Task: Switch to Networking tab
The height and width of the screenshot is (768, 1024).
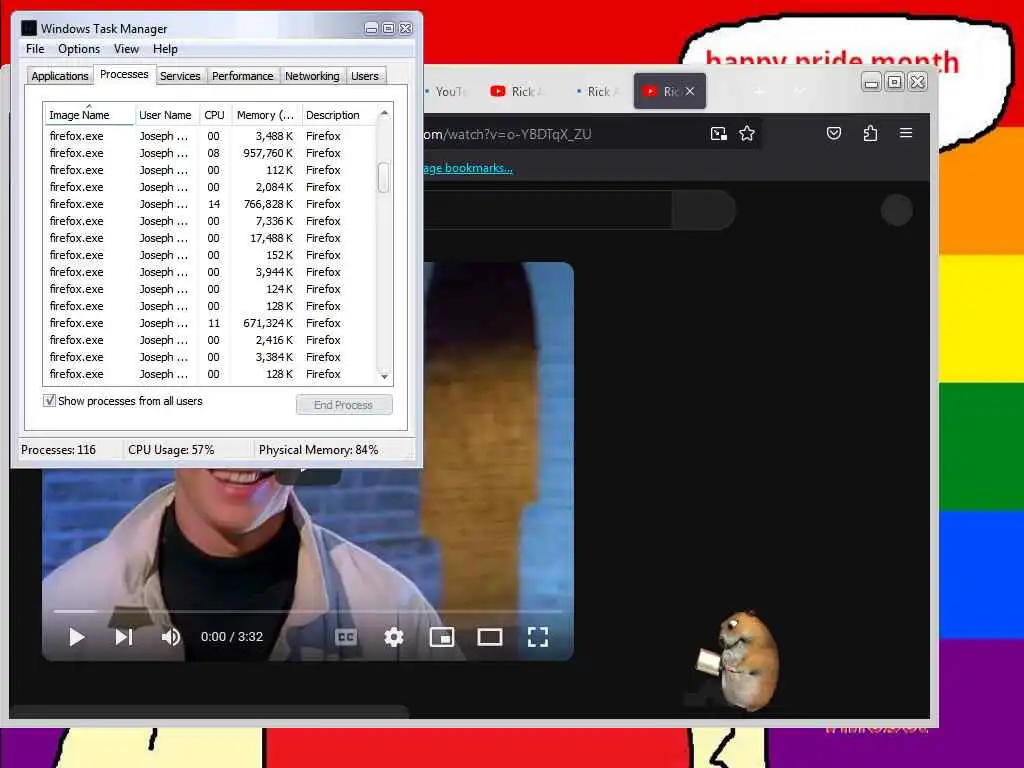Action: pyautogui.click(x=312, y=76)
